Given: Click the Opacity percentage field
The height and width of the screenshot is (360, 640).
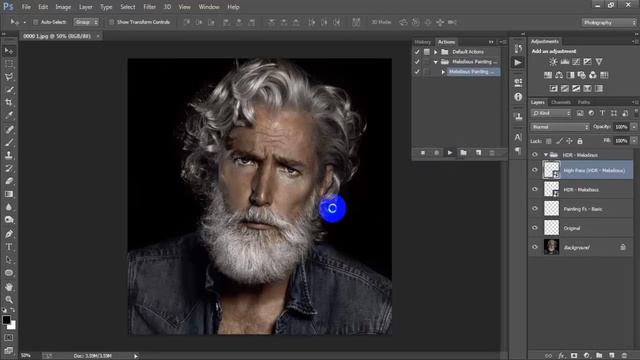Looking at the screenshot, I should click(x=621, y=127).
